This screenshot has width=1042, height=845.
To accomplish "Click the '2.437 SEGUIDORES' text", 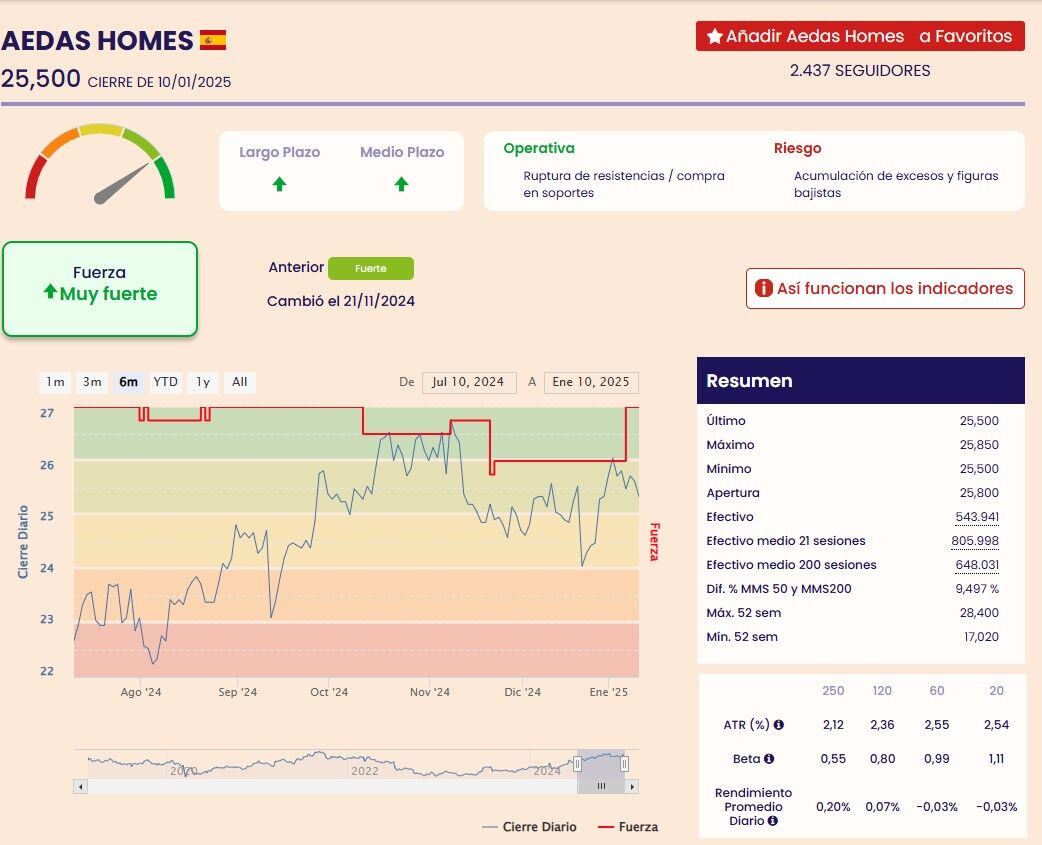I will pyautogui.click(x=860, y=70).
